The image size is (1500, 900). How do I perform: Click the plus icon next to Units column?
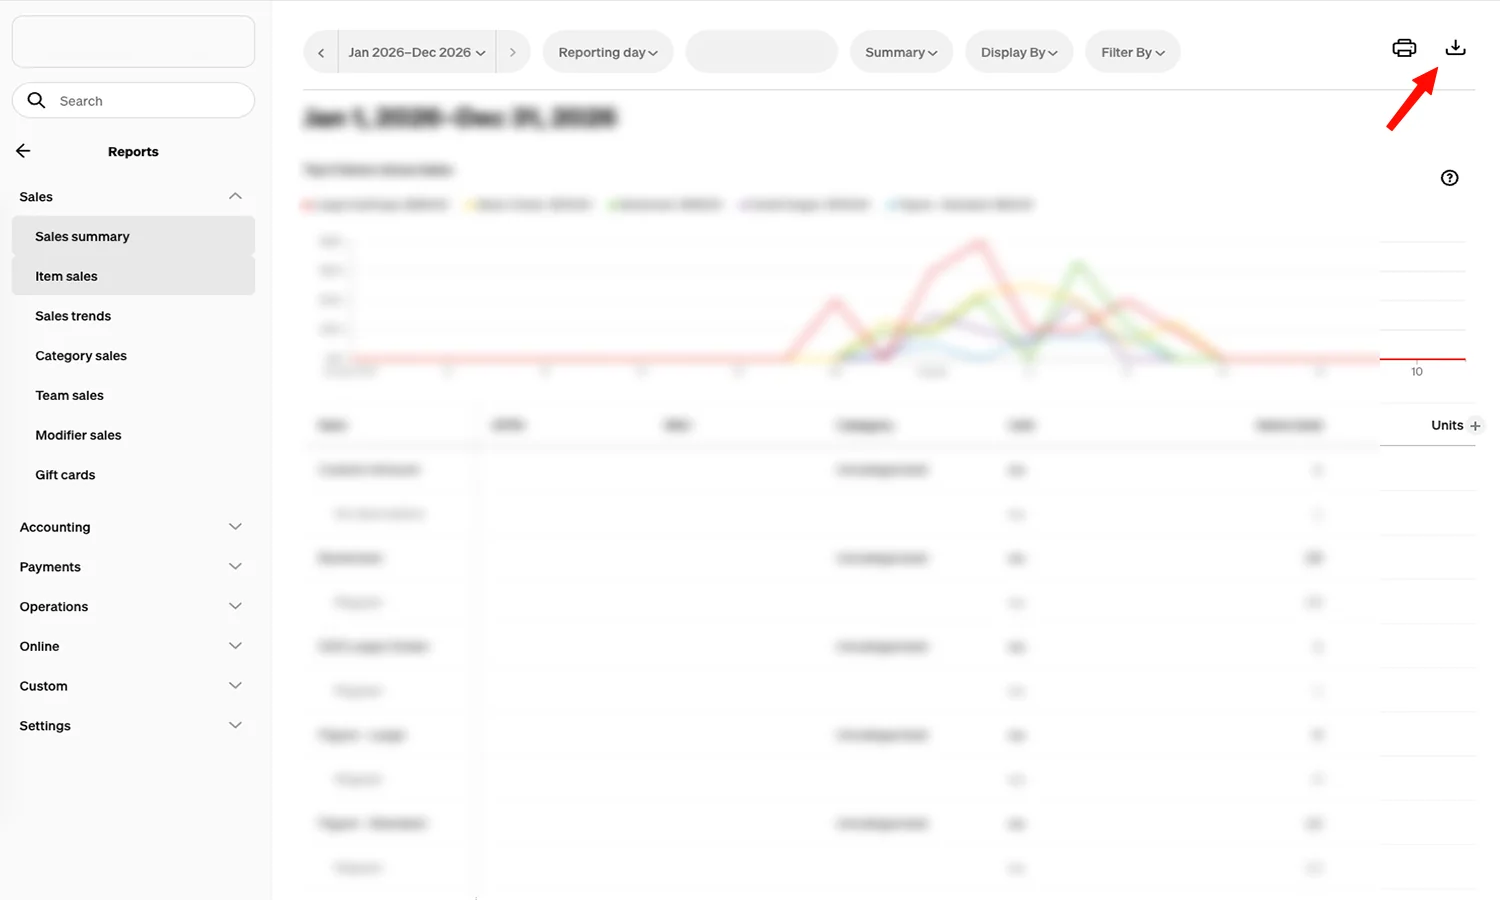coord(1476,425)
